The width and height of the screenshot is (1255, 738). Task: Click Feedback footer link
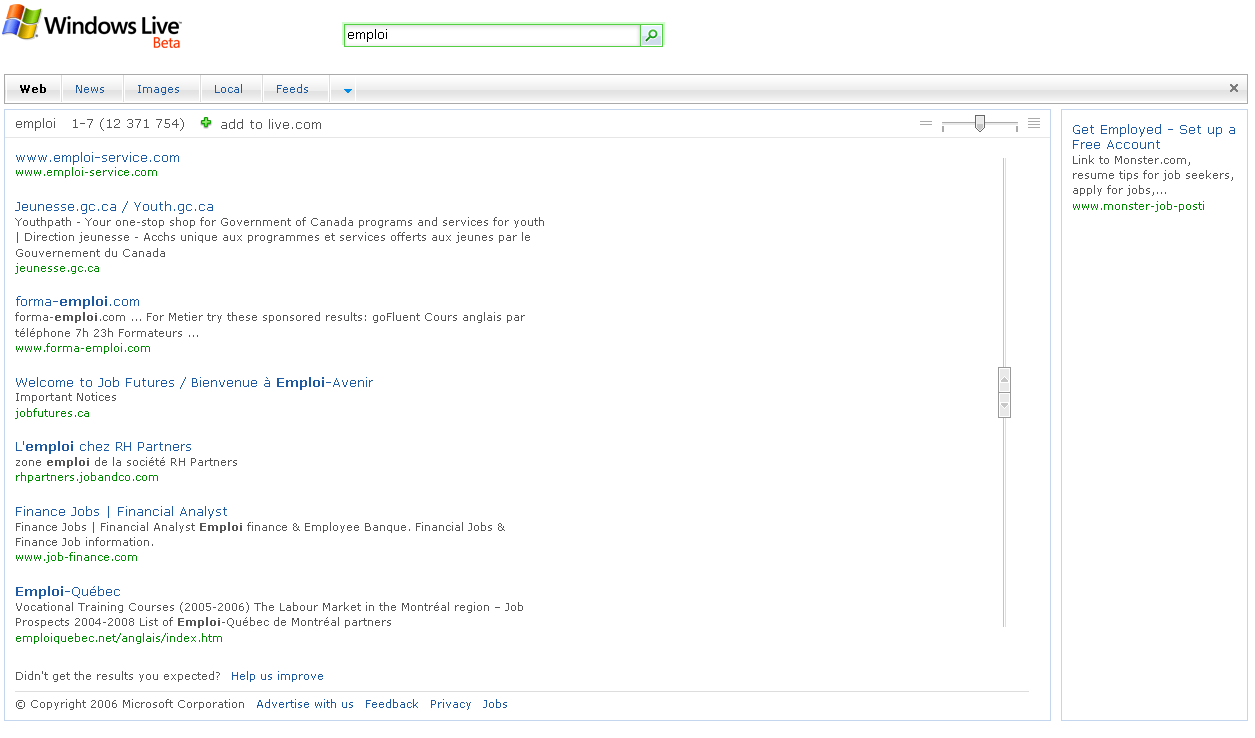tap(391, 704)
